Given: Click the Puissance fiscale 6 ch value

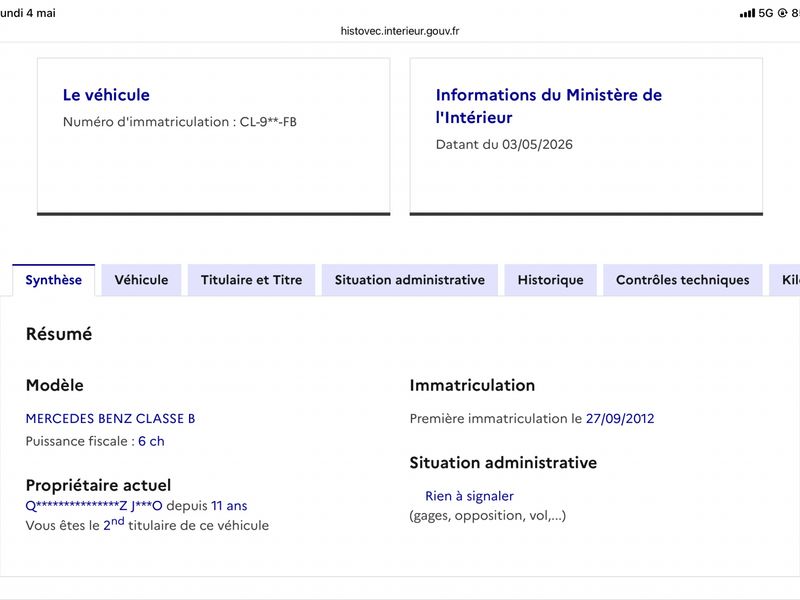Looking at the screenshot, I should point(151,441).
